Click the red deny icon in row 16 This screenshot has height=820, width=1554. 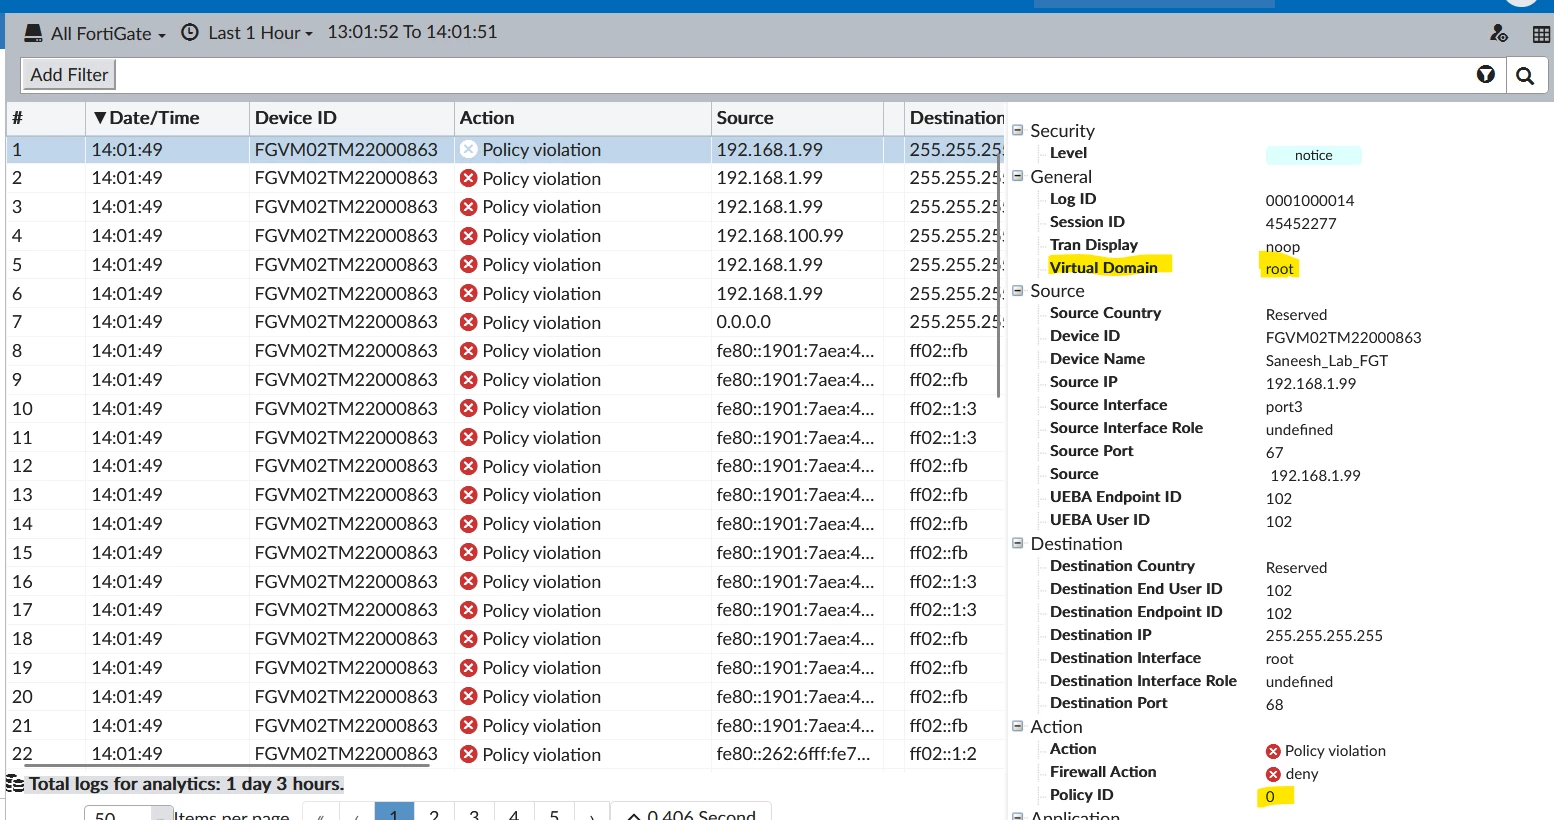click(468, 581)
